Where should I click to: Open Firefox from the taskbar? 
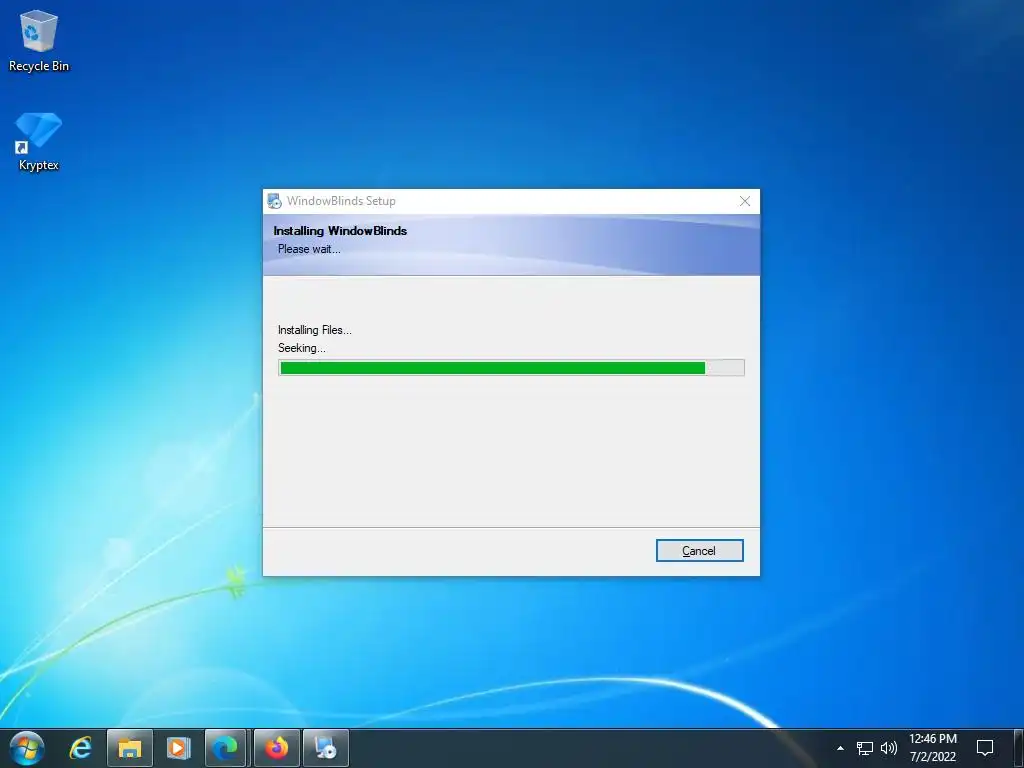tap(276, 748)
